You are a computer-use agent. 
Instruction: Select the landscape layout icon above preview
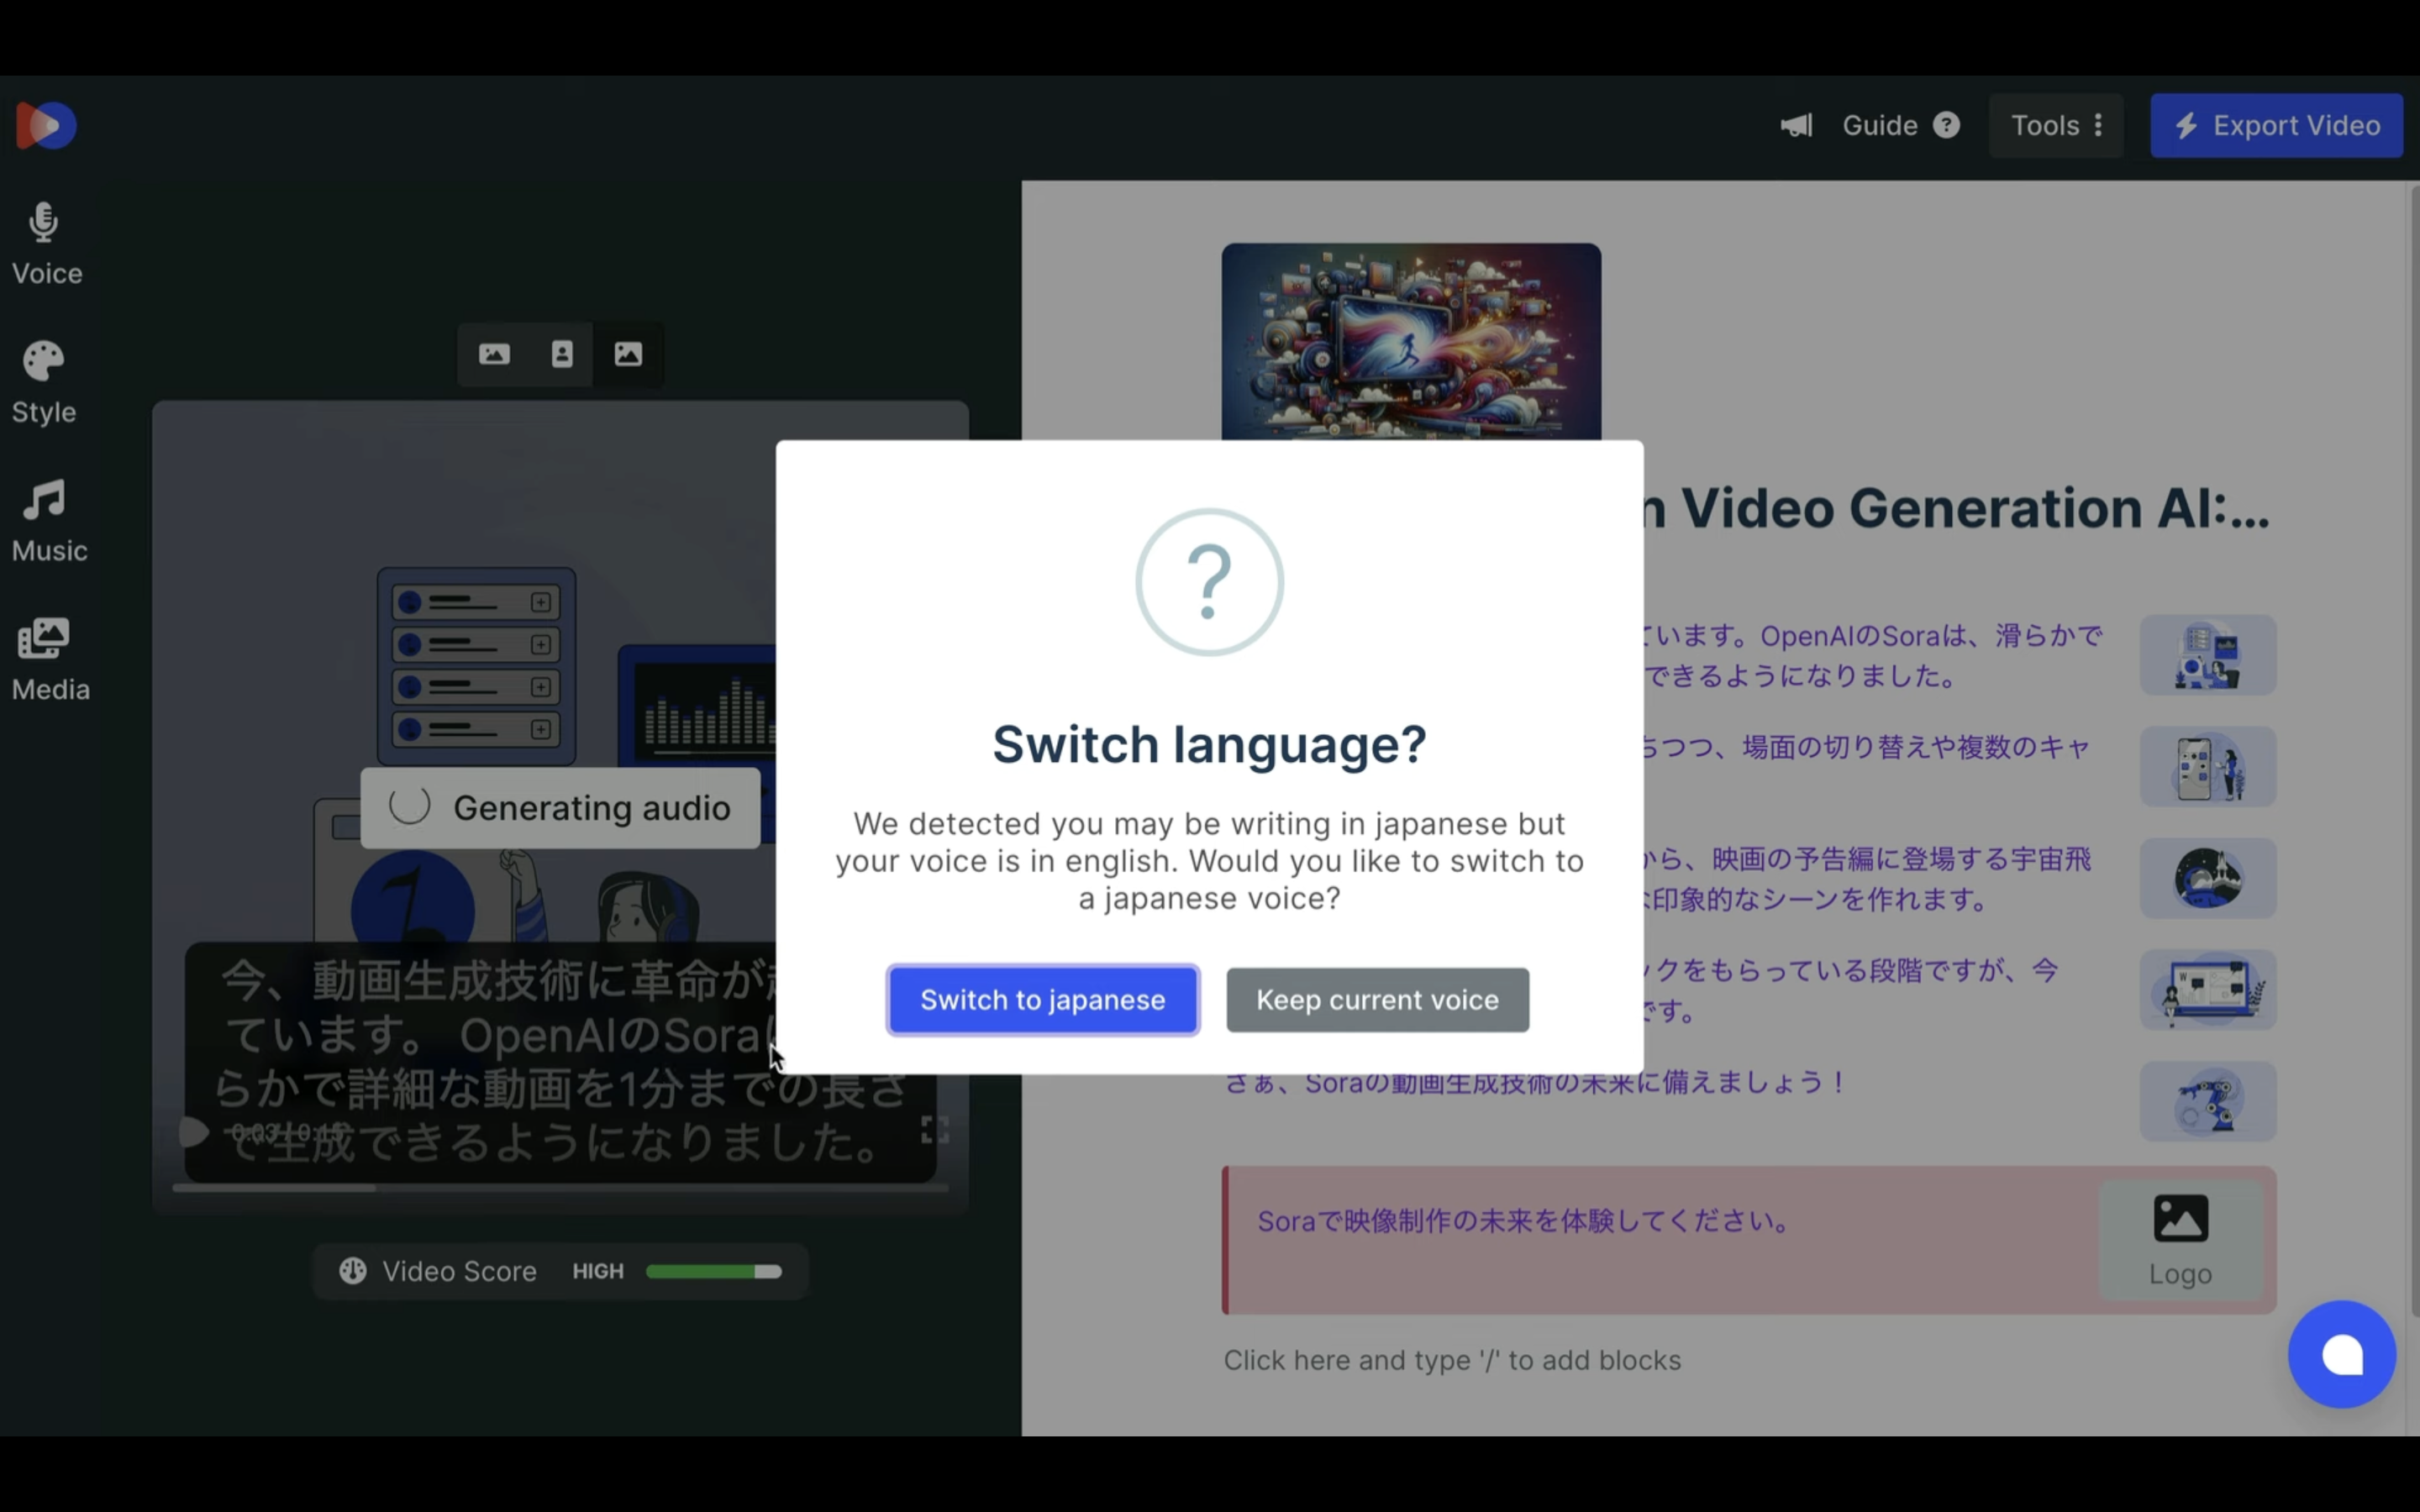coord(494,354)
